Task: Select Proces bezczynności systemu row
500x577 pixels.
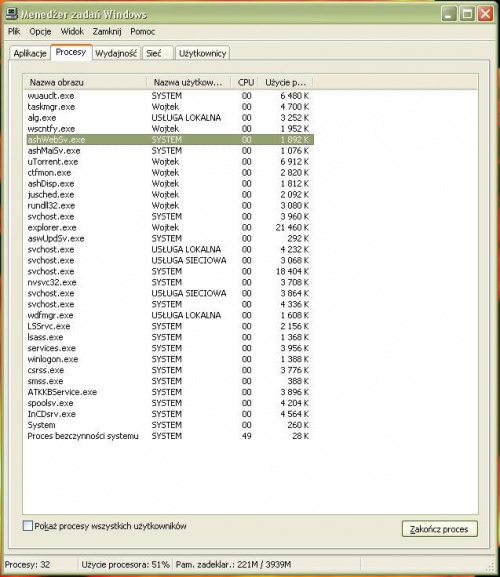Action: (x=169, y=436)
